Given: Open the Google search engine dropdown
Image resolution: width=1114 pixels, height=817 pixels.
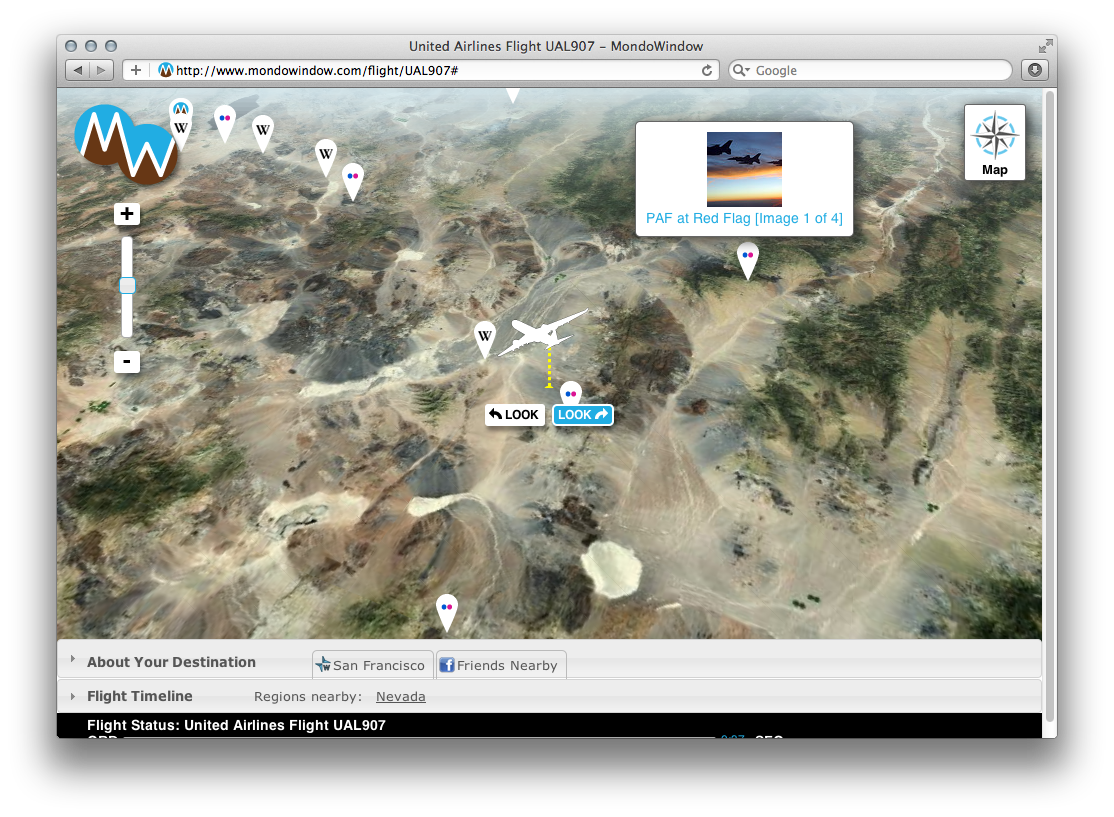Looking at the screenshot, I should point(742,71).
